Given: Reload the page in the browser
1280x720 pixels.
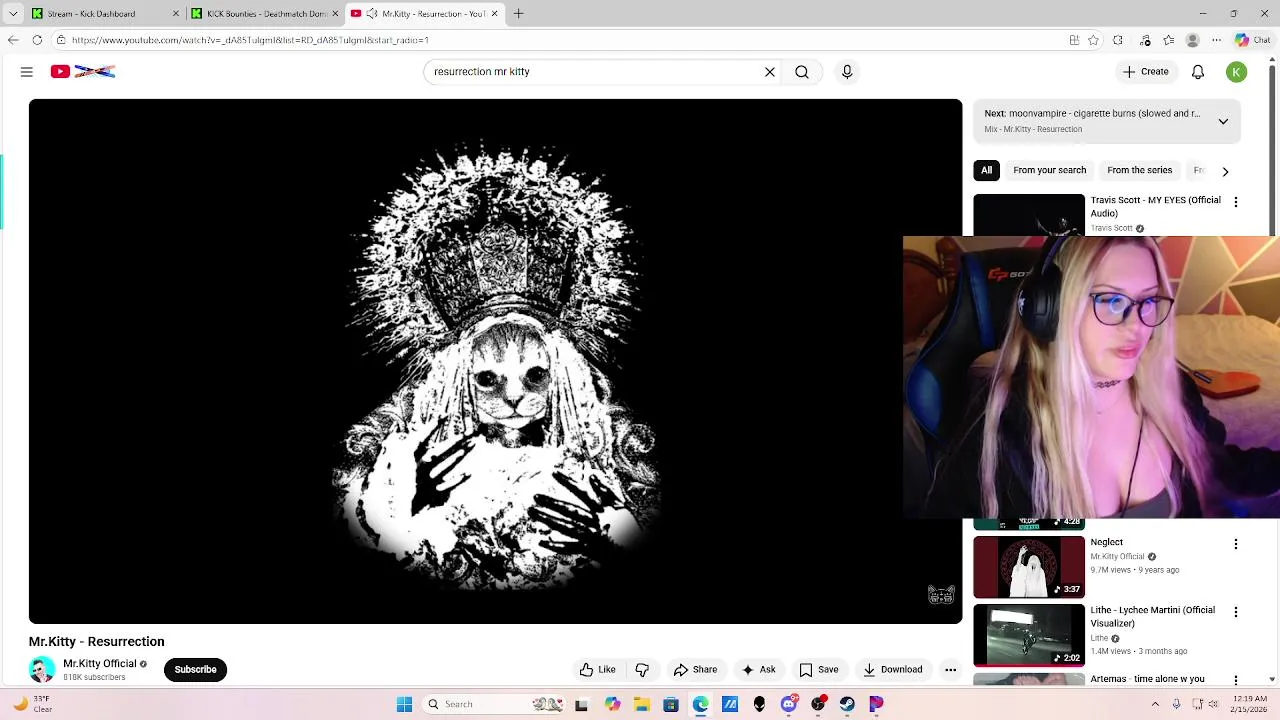Looking at the screenshot, I should (x=37, y=40).
